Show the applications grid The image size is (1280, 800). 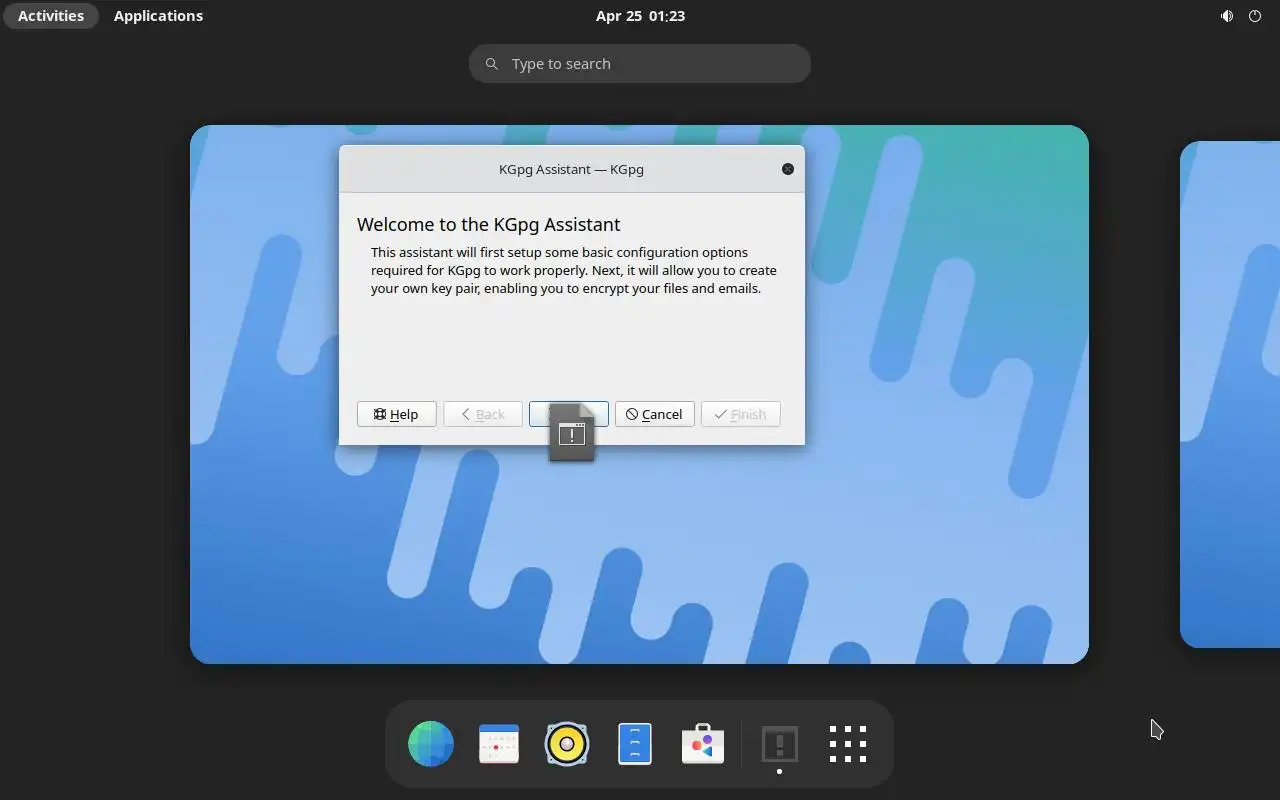pyautogui.click(x=847, y=744)
